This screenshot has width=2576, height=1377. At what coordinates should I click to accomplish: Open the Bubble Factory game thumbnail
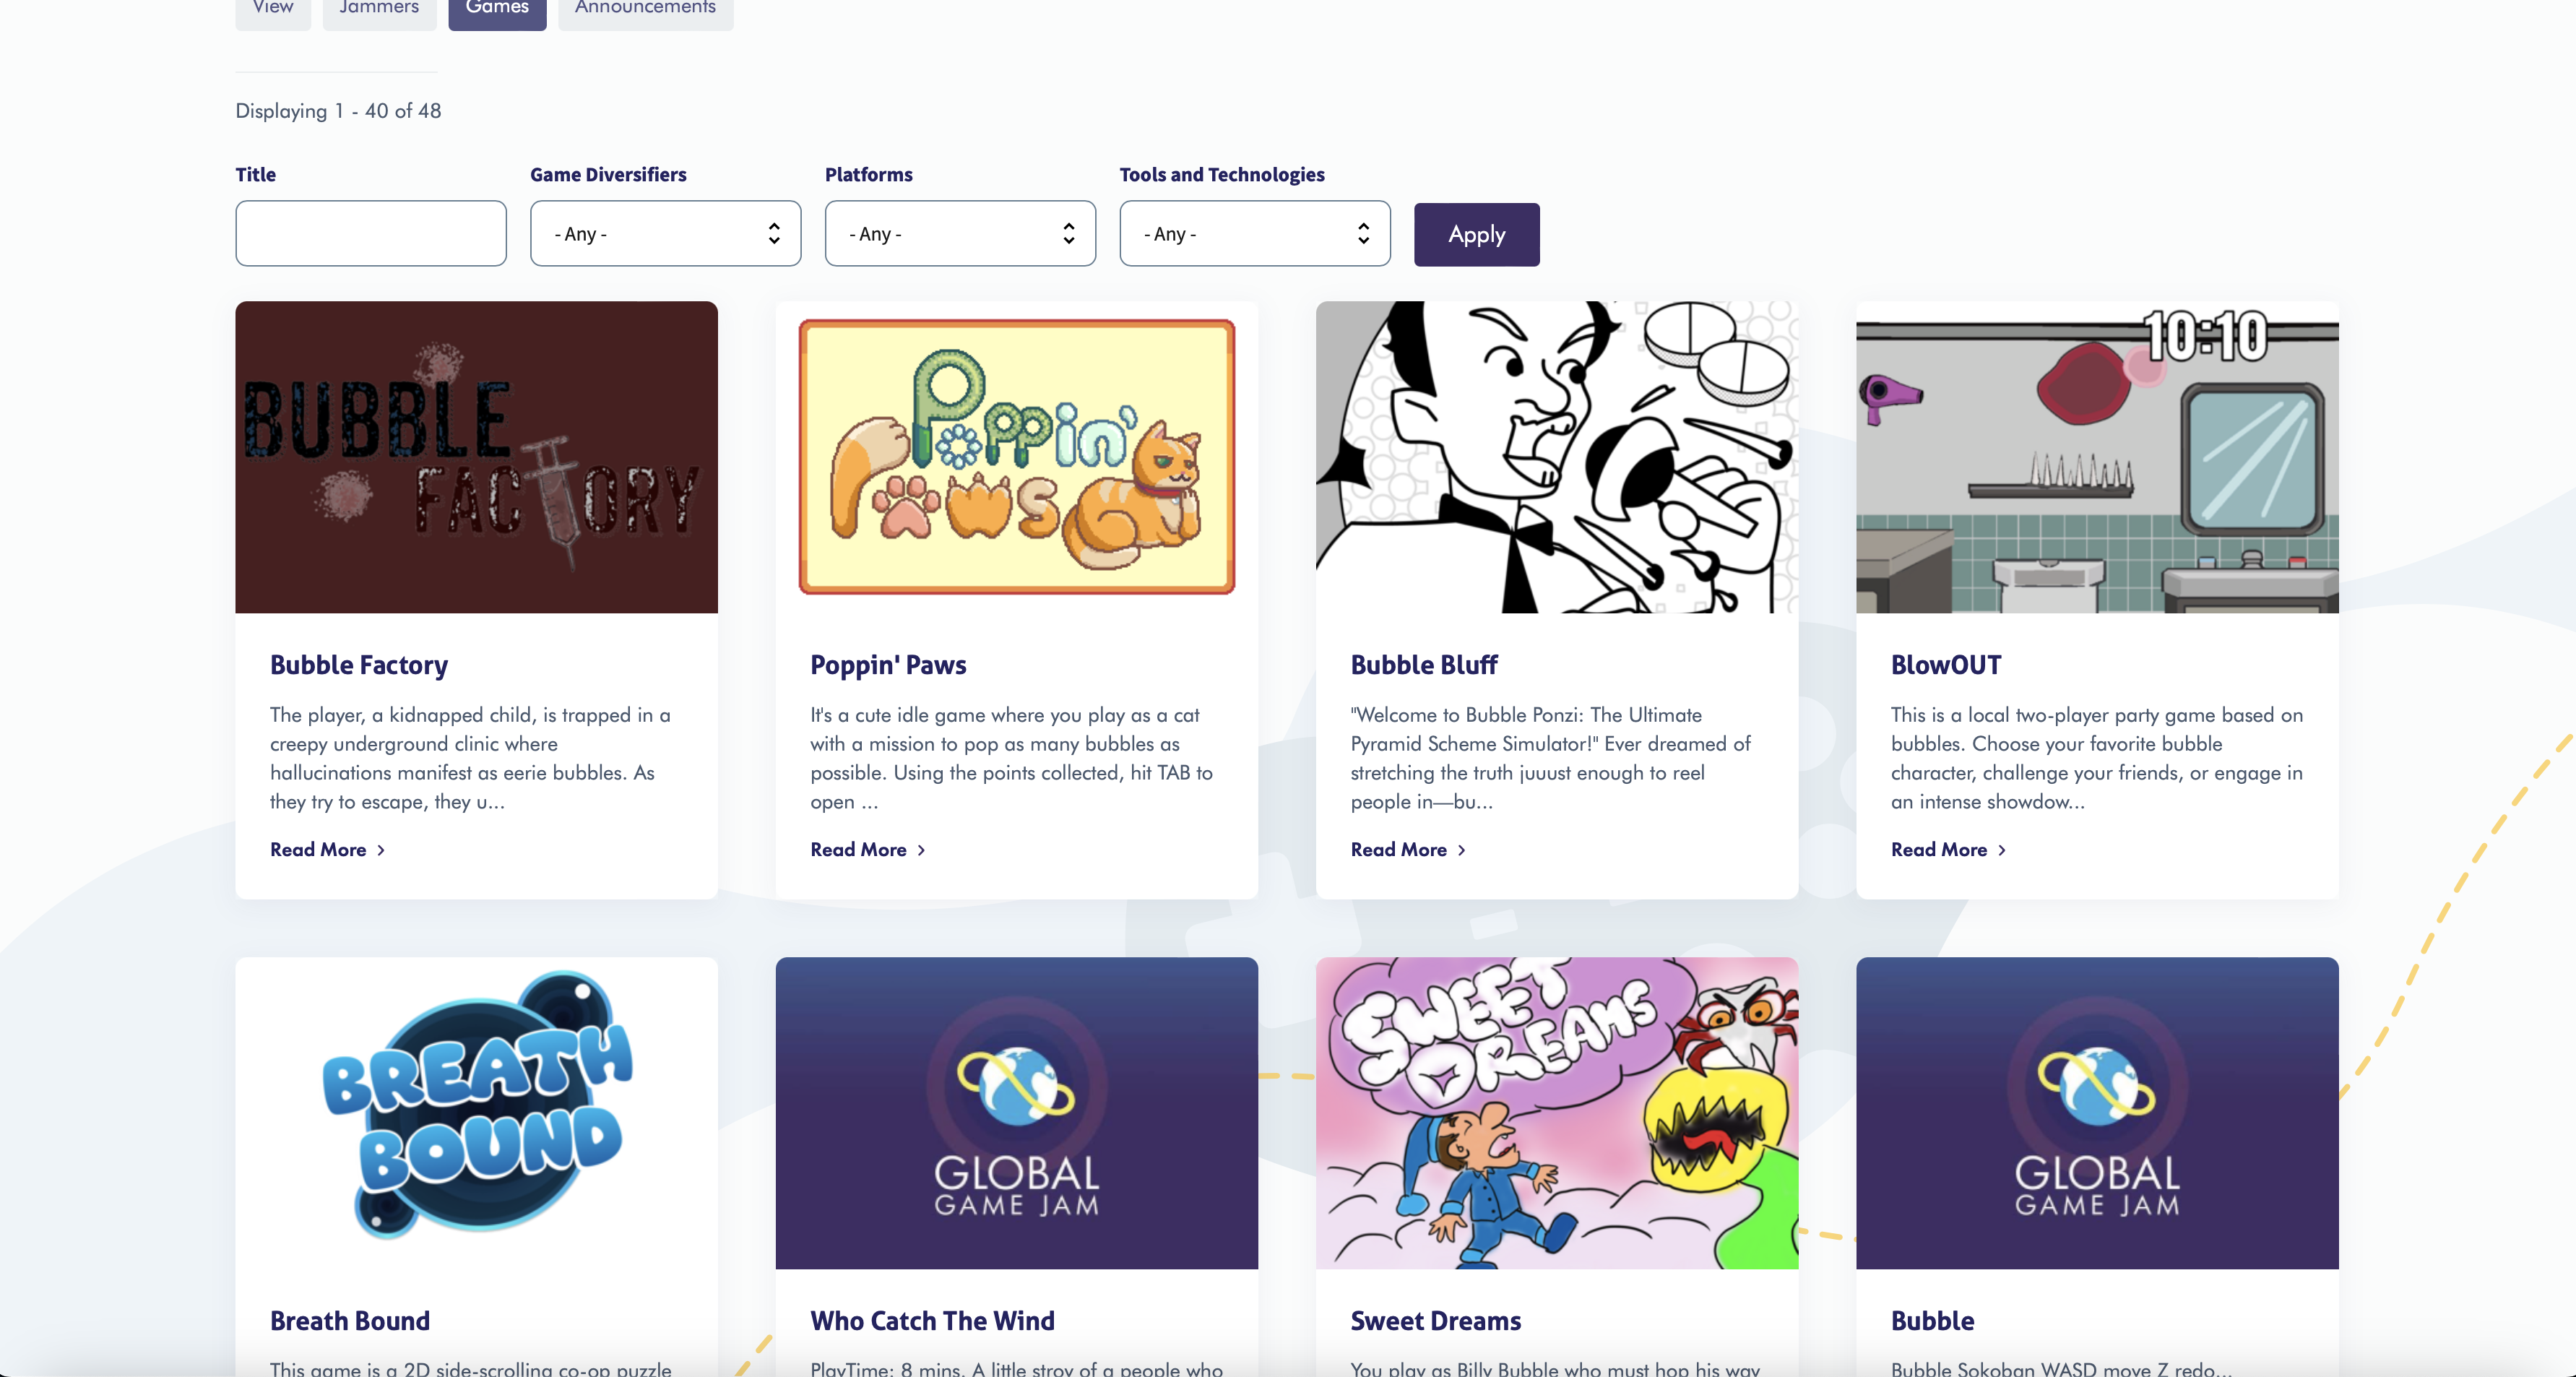point(476,456)
